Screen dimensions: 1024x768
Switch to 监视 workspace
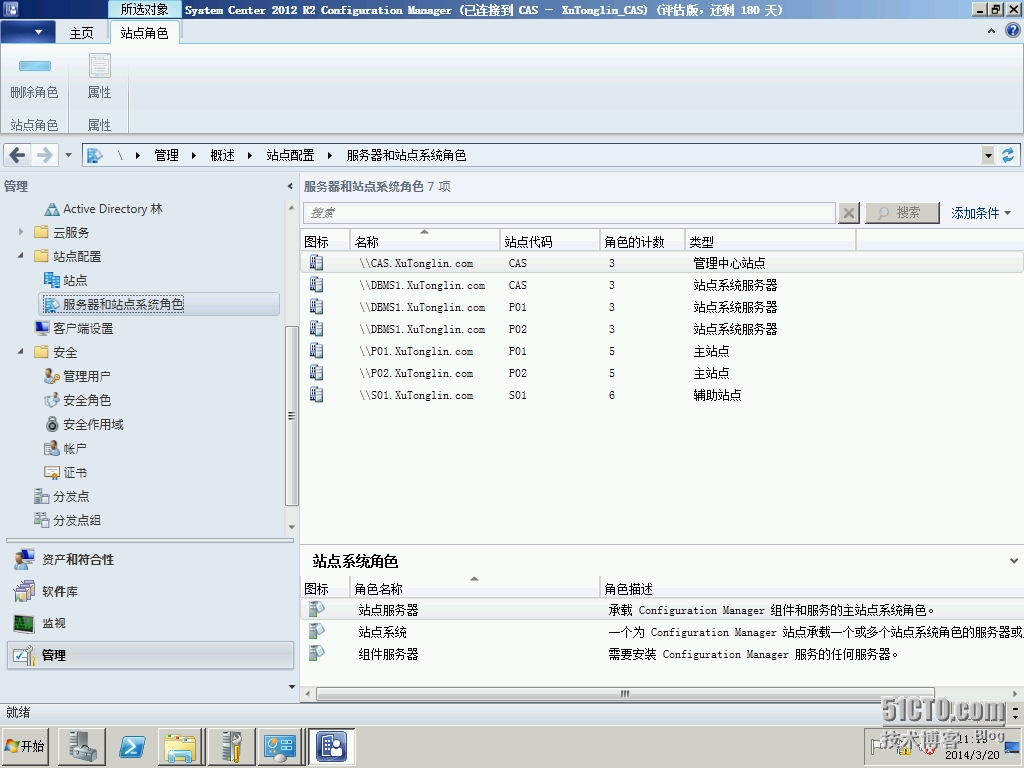pos(150,623)
